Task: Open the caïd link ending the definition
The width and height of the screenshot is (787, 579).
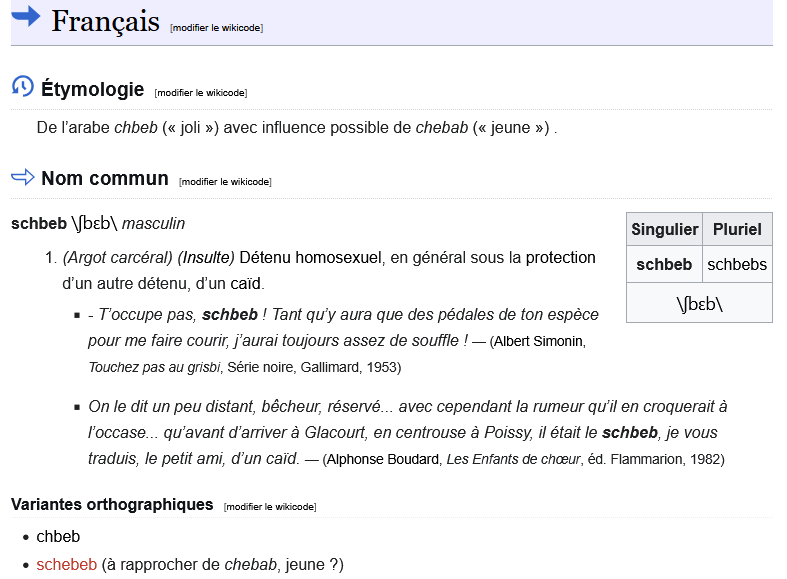Action: point(245,283)
